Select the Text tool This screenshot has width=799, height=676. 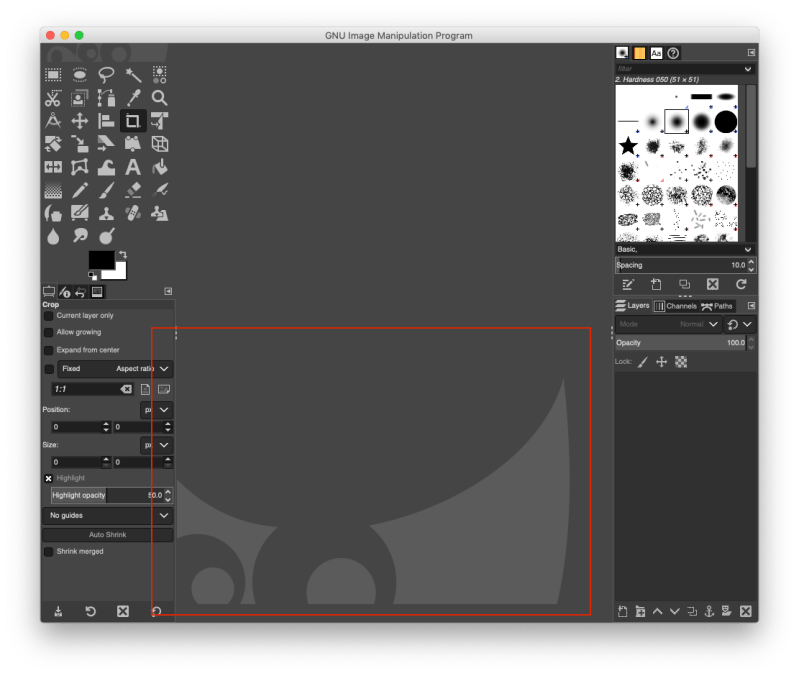133,167
